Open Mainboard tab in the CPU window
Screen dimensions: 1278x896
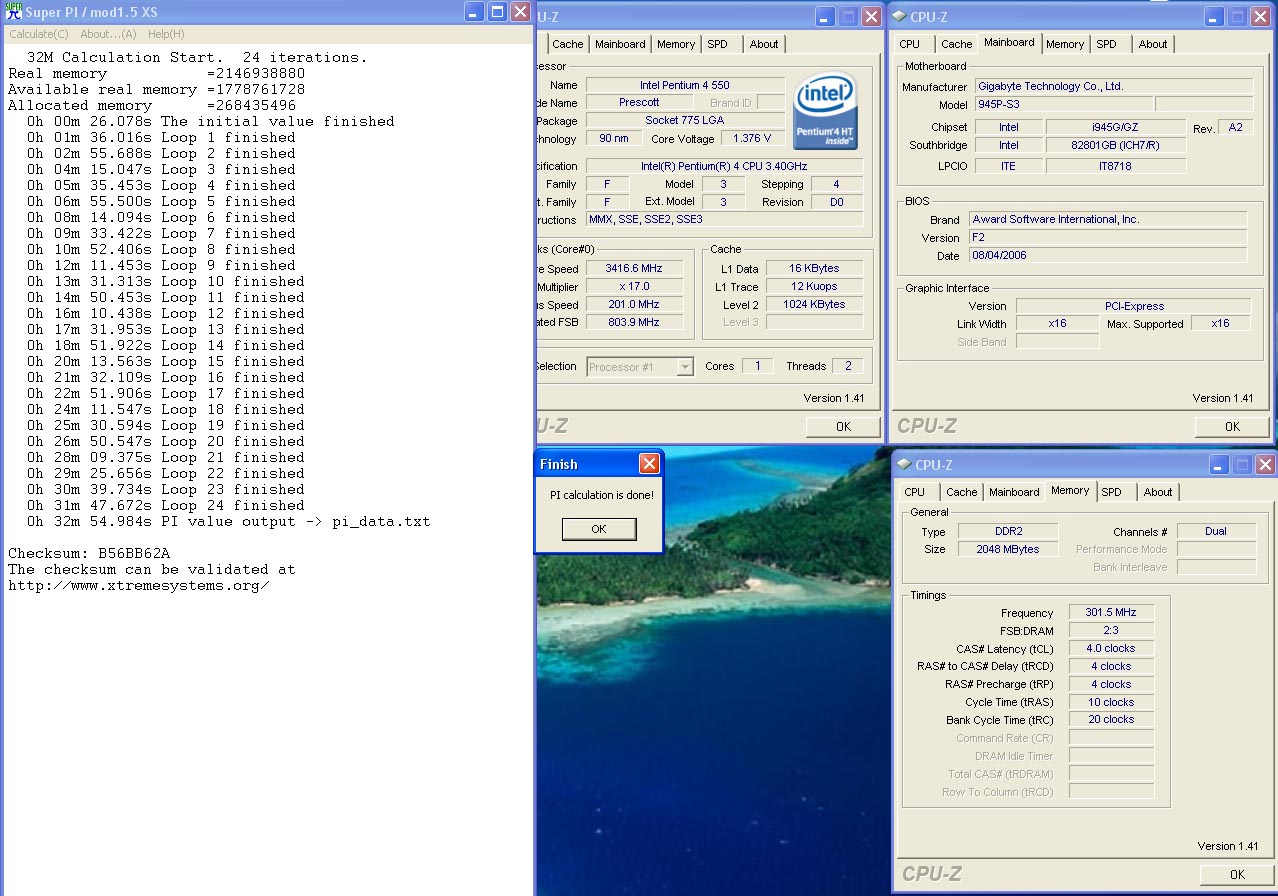point(620,44)
